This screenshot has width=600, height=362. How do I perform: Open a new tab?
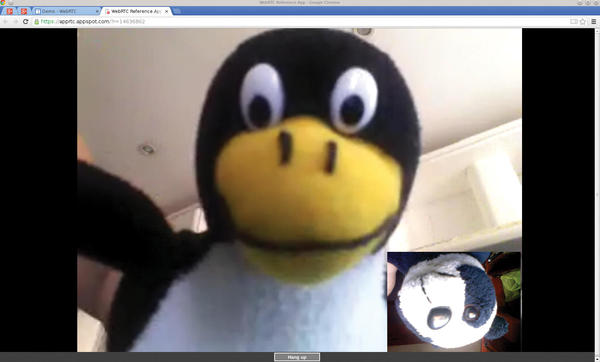click(177, 11)
